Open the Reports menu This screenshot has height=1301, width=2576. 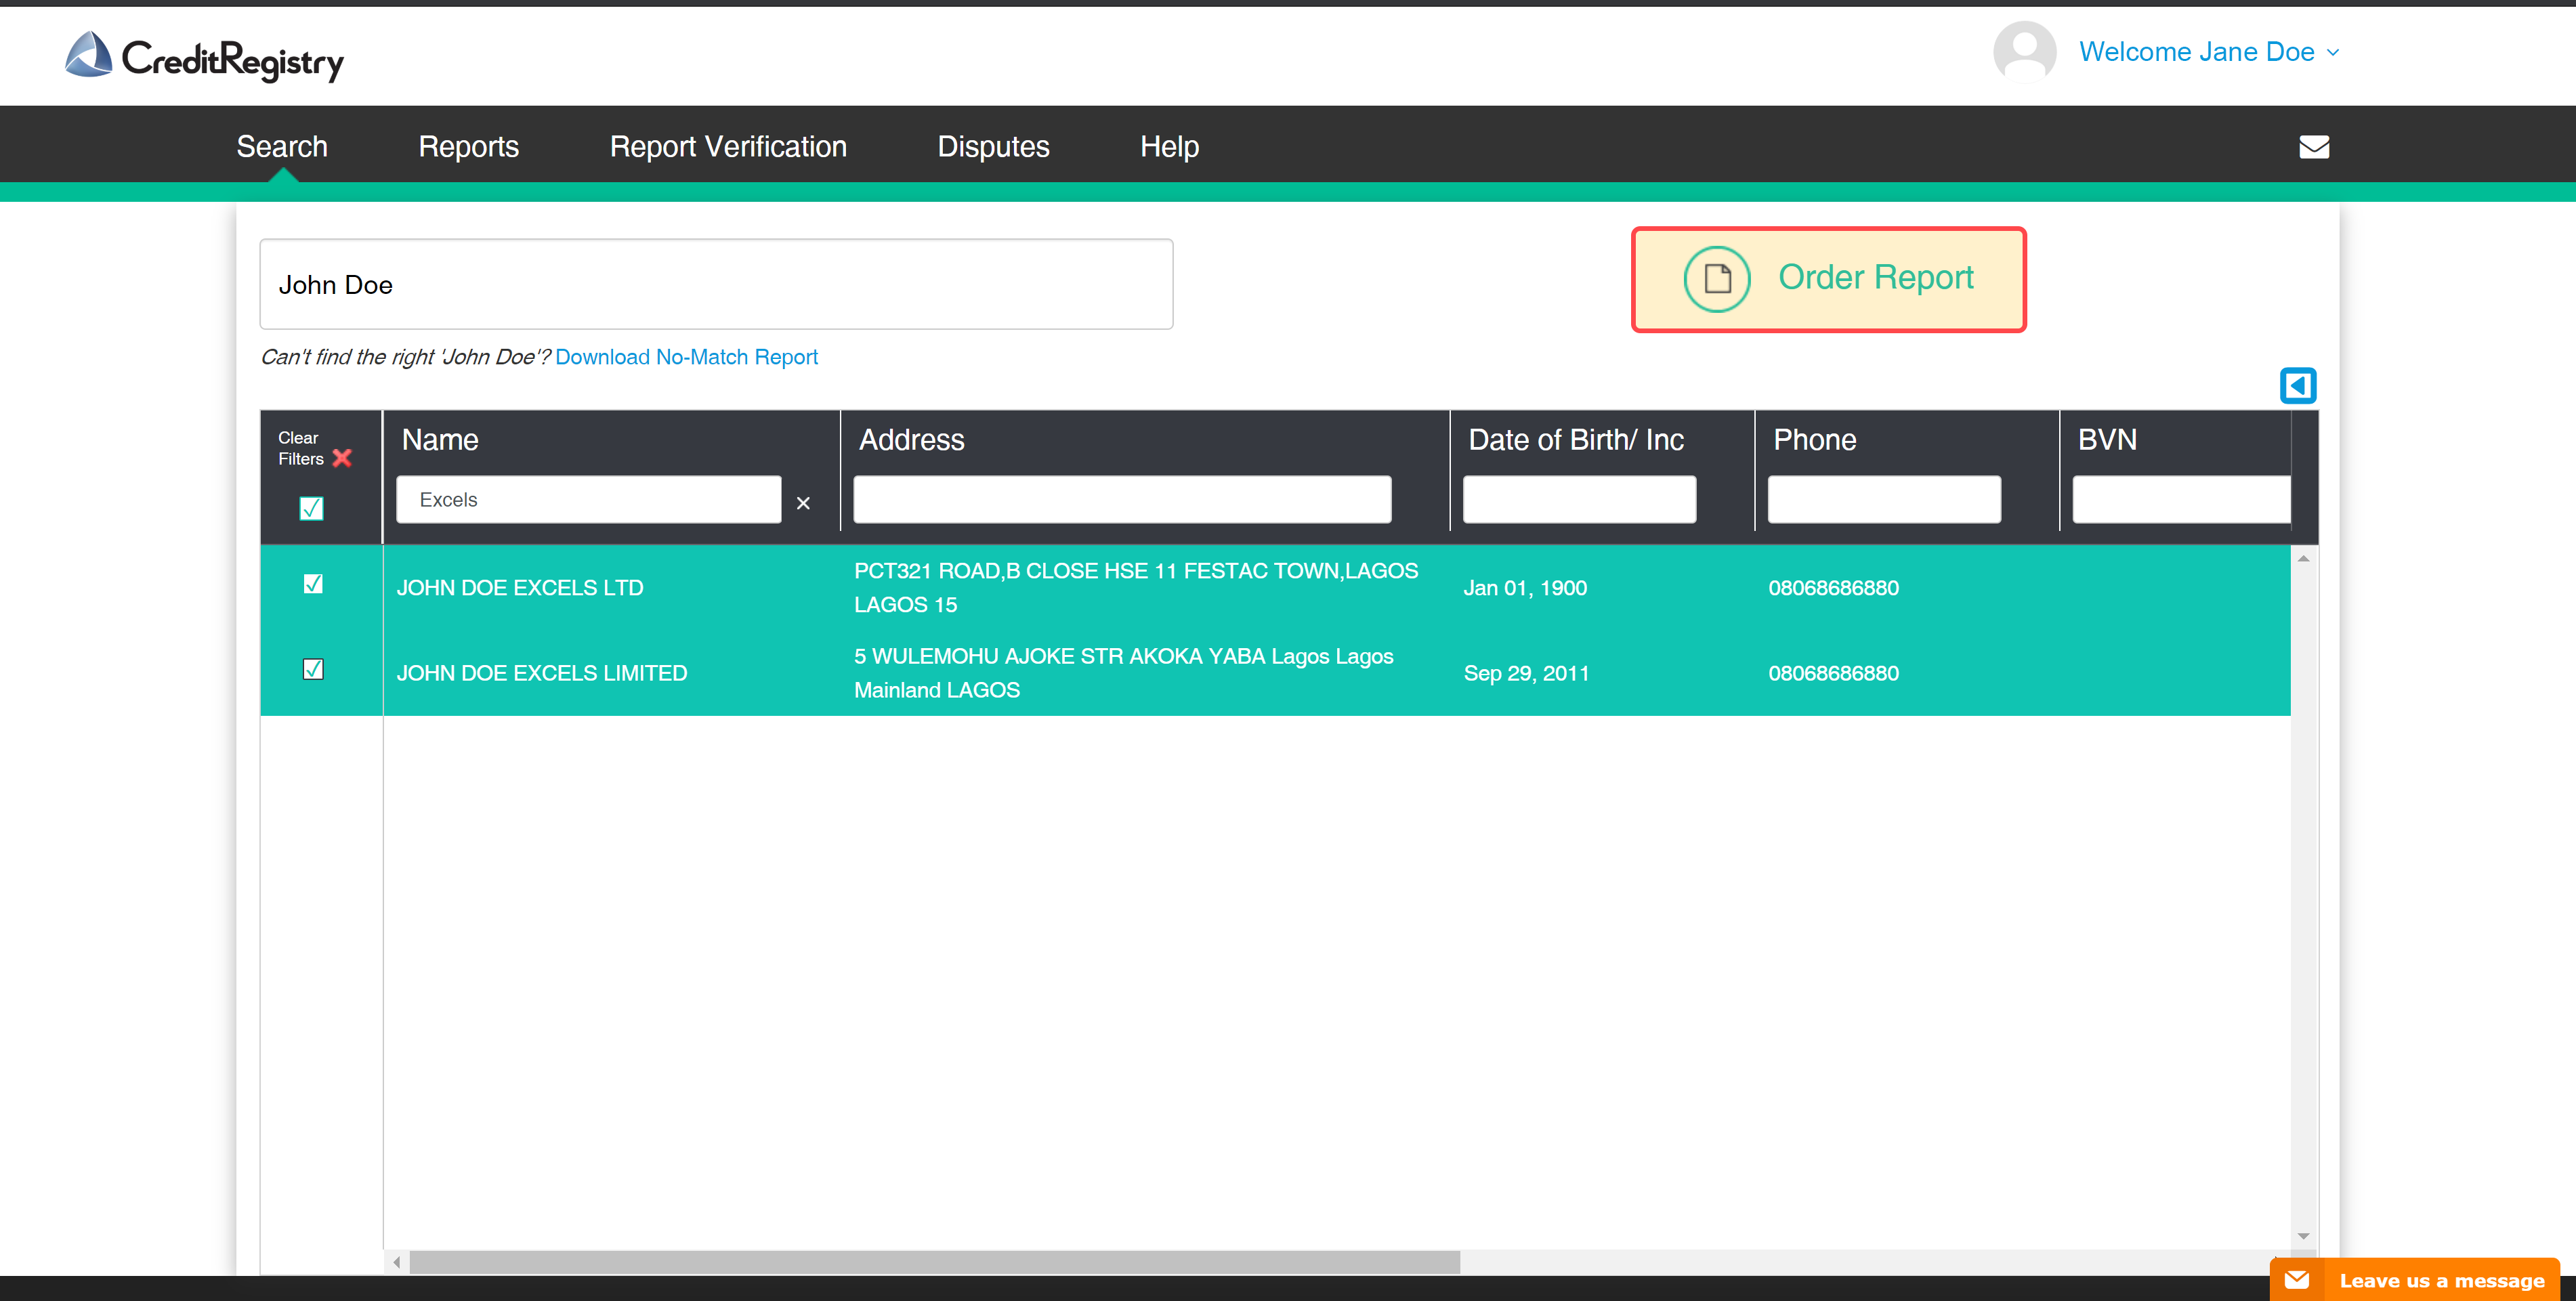point(468,147)
